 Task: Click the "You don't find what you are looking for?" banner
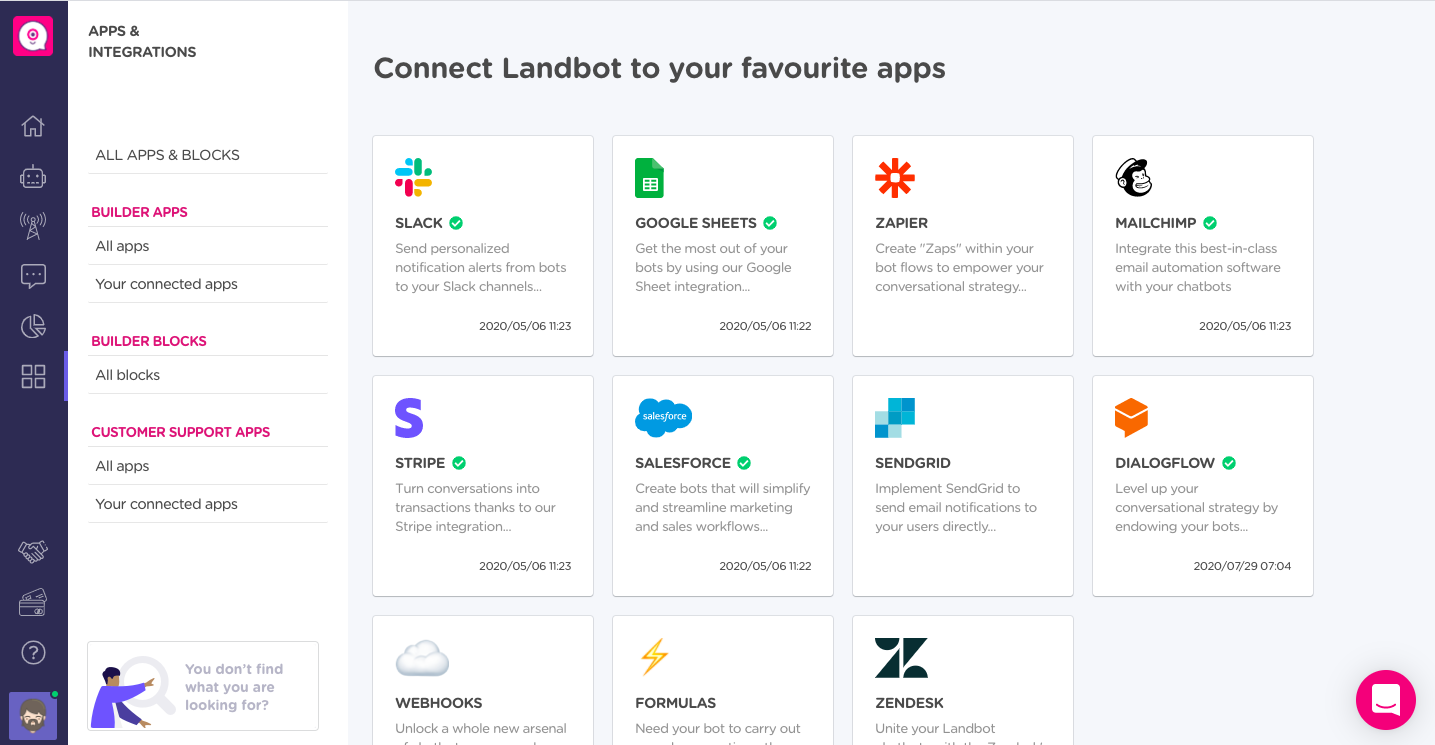click(203, 686)
